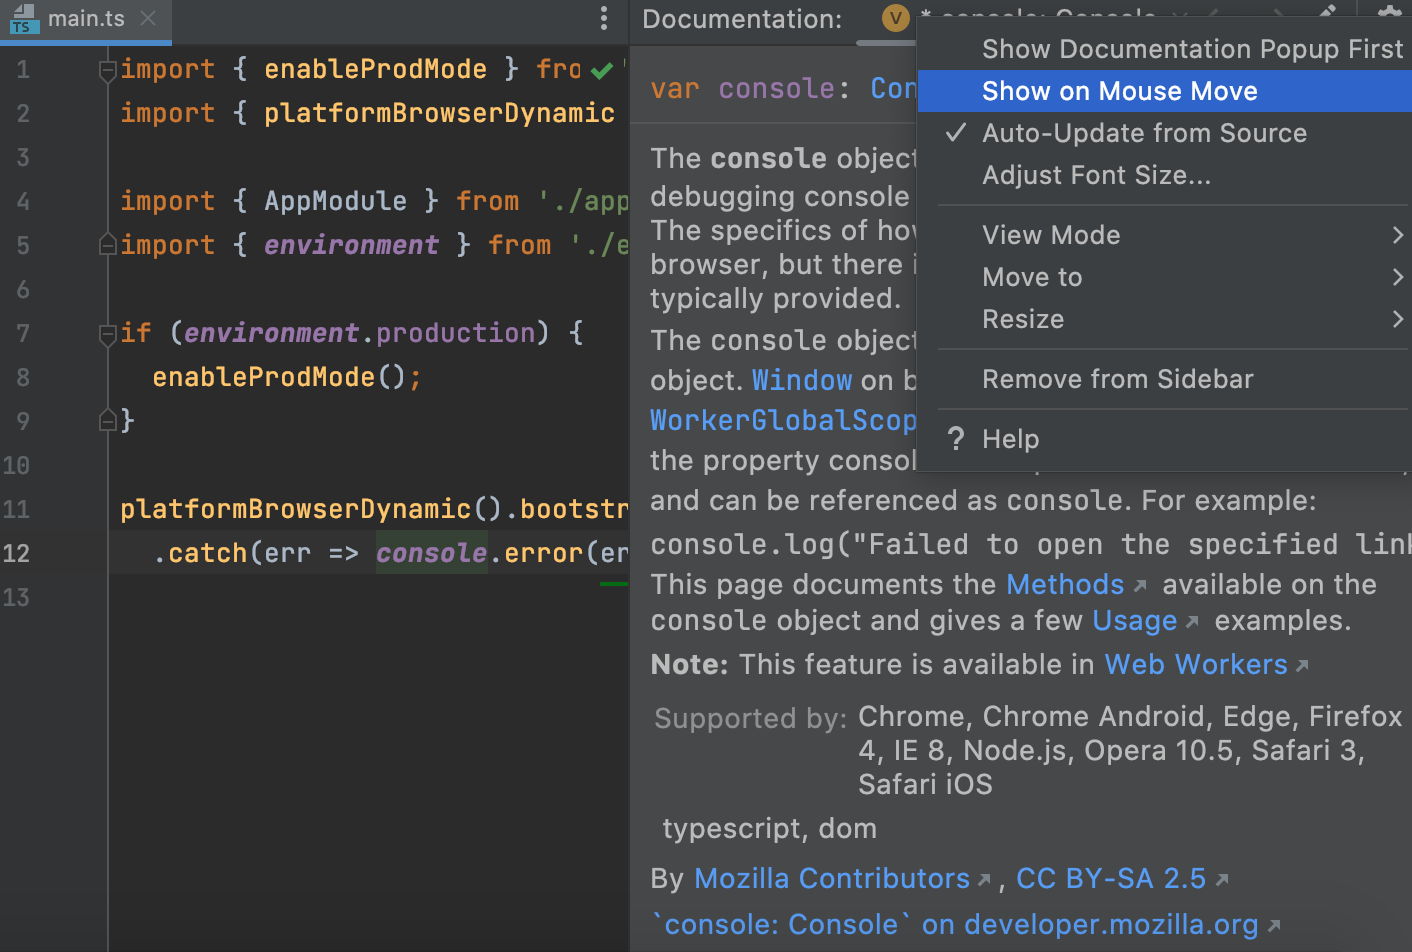Open the WorkerGlobalScope link
This screenshot has height=952, width=1412.
[783, 421]
